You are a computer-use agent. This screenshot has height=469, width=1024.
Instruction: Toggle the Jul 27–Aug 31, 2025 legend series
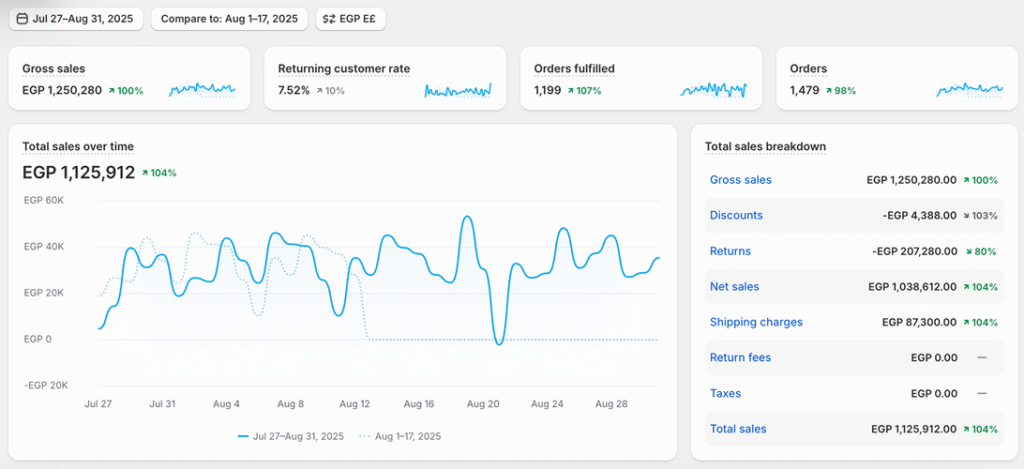[x=291, y=436]
